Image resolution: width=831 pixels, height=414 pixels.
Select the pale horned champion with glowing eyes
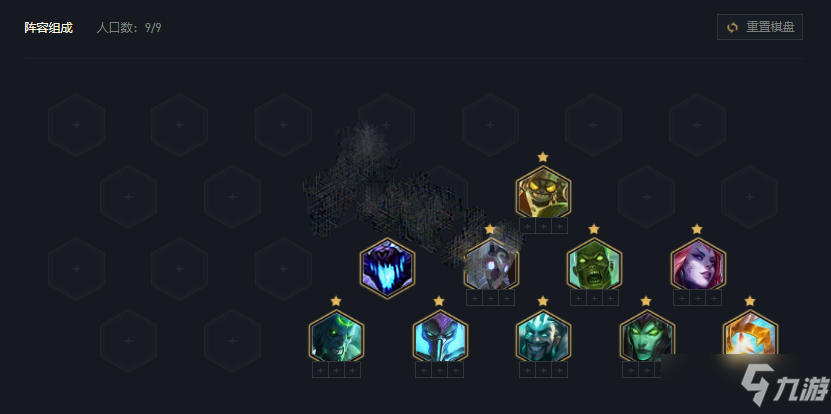pyautogui.click(x=491, y=264)
